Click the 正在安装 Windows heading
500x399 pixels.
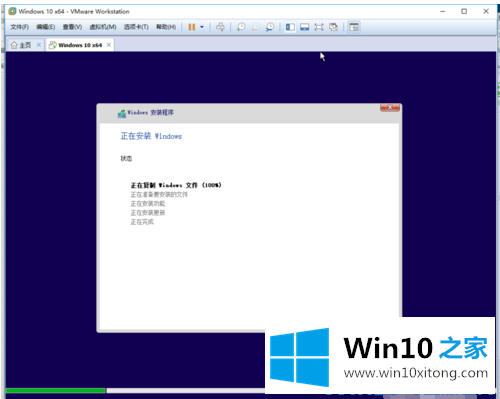pos(151,136)
